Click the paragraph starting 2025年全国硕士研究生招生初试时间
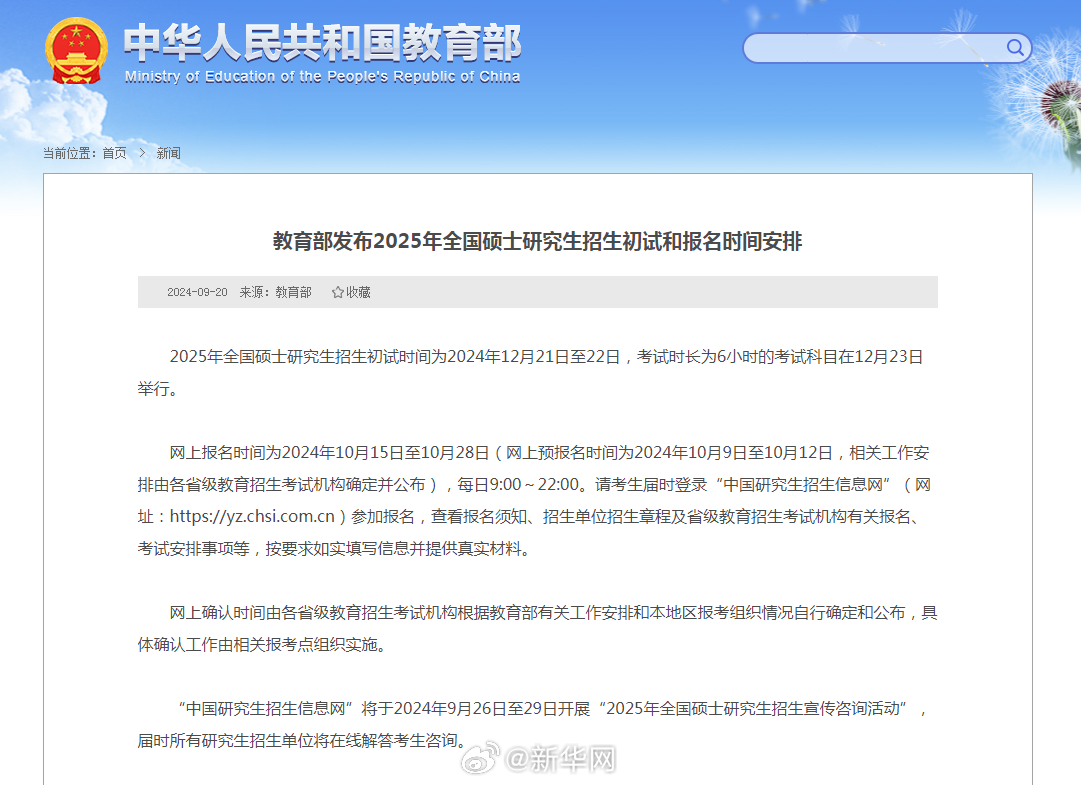Screen dimensions: 1081x785 [531, 372]
